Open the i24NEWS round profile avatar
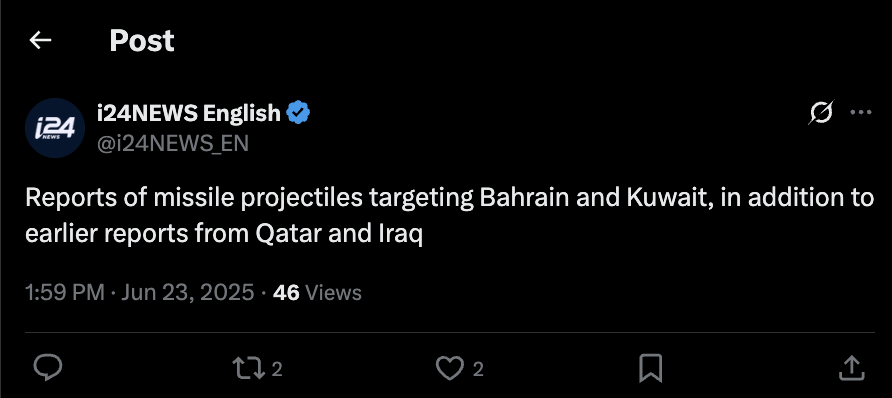Viewport: 892px width, 398px height. [55, 128]
